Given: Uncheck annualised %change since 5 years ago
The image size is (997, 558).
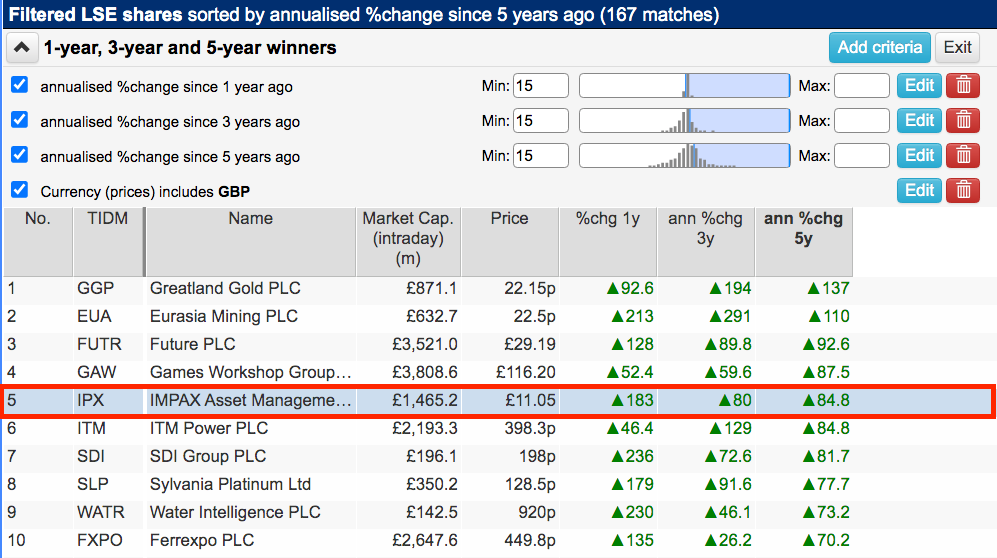Looking at the screenshot, I should tap(20, 154).
